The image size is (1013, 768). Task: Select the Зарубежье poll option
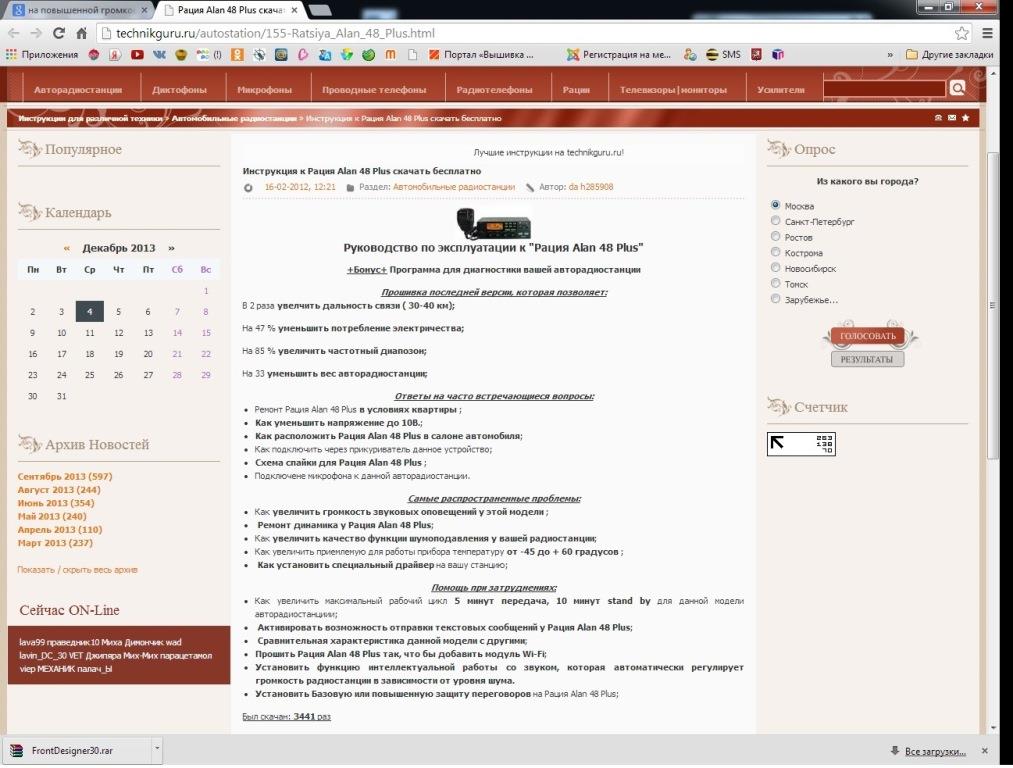775,298
